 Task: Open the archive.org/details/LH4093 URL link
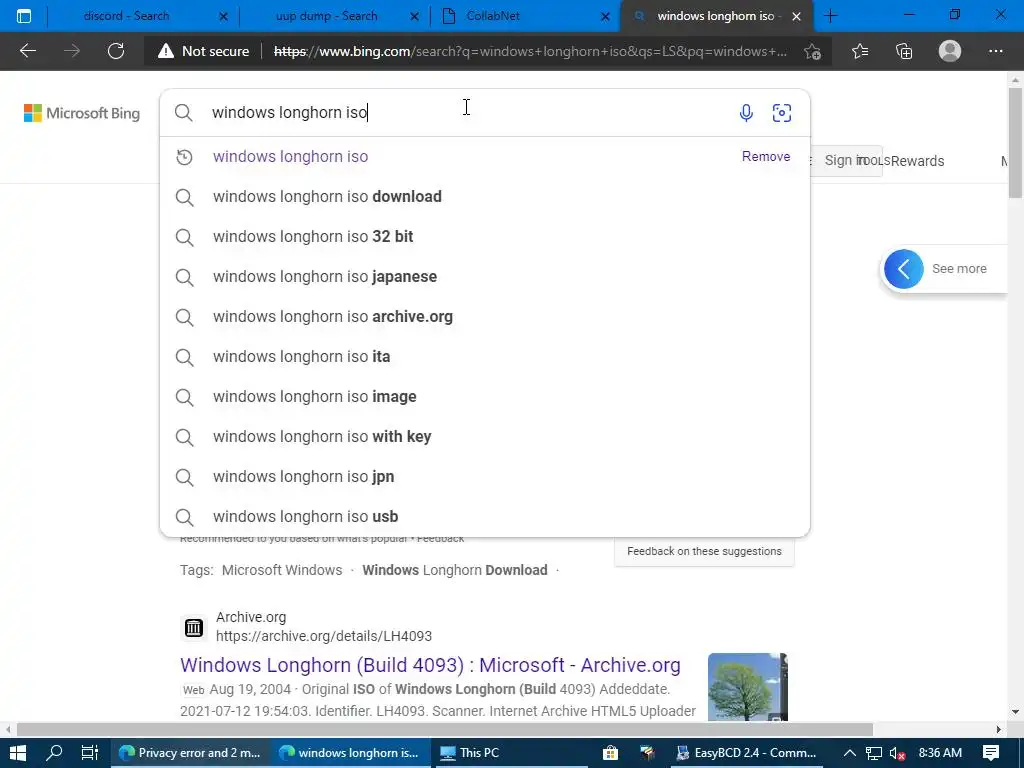point(324,636)
